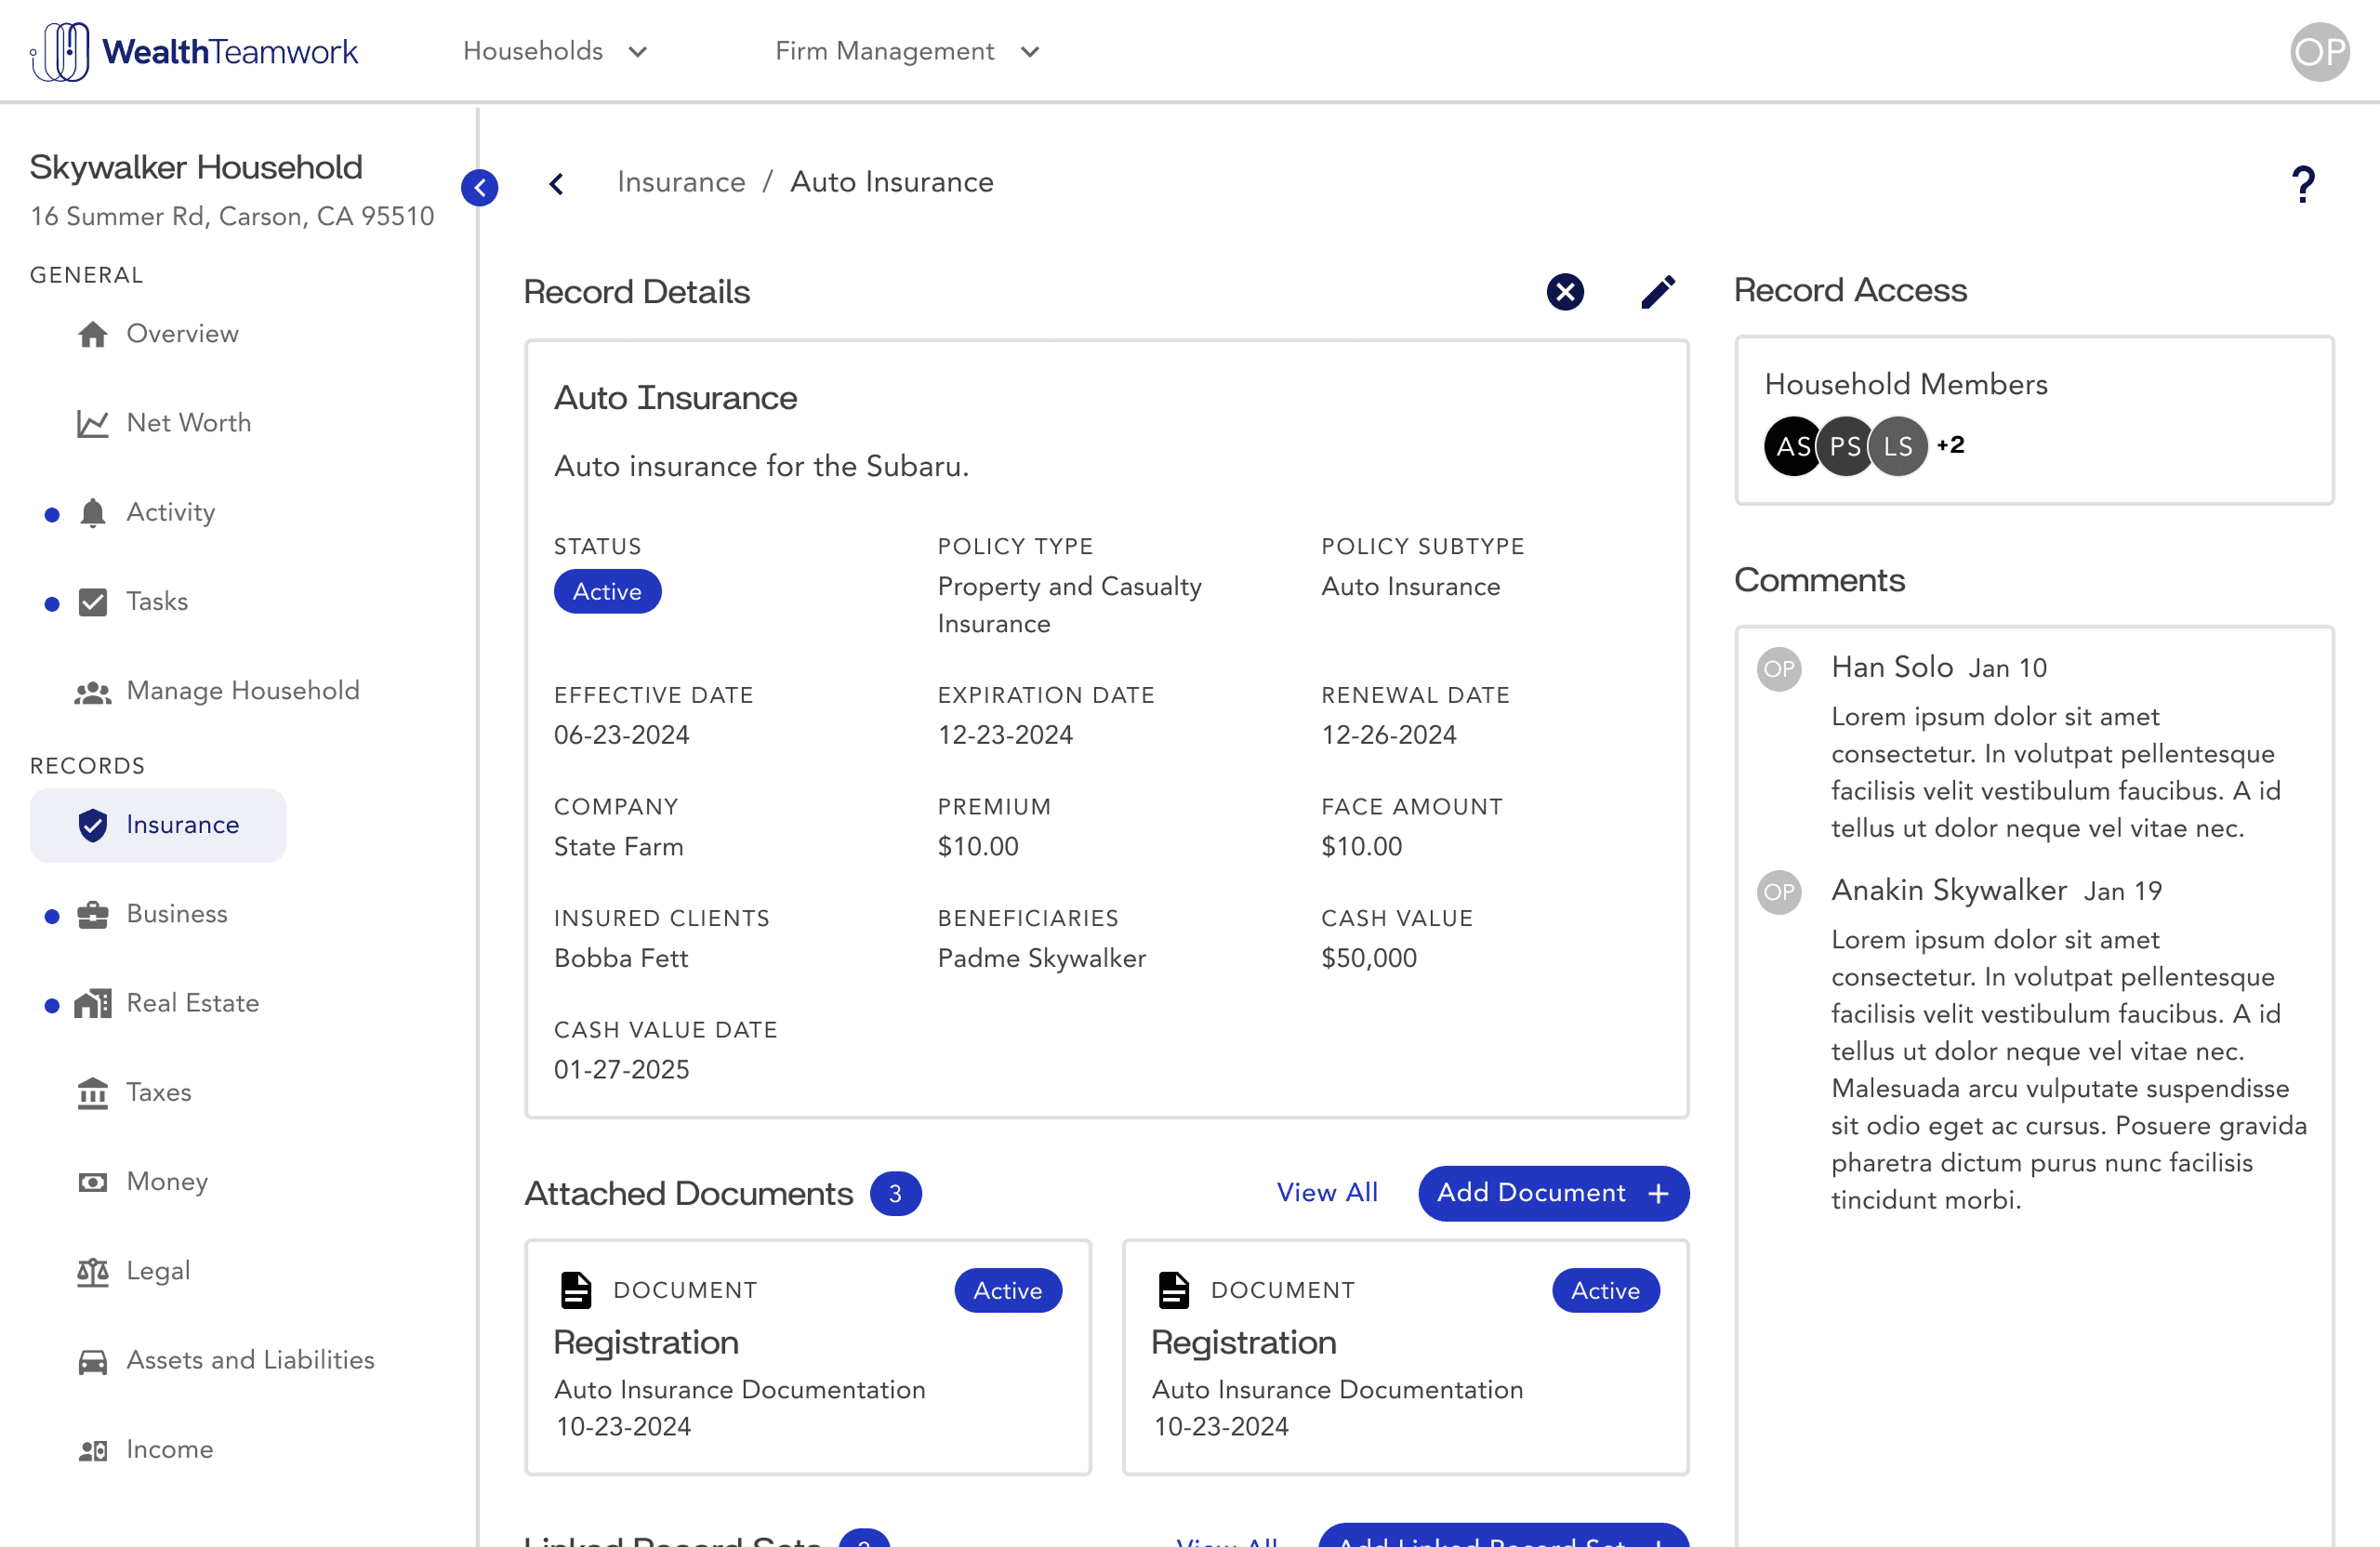Image resolution: width=2380 pixels, height=1547 pixels.
Task: Open the second Registration document card
Action: click(x=1405, y=1357)
